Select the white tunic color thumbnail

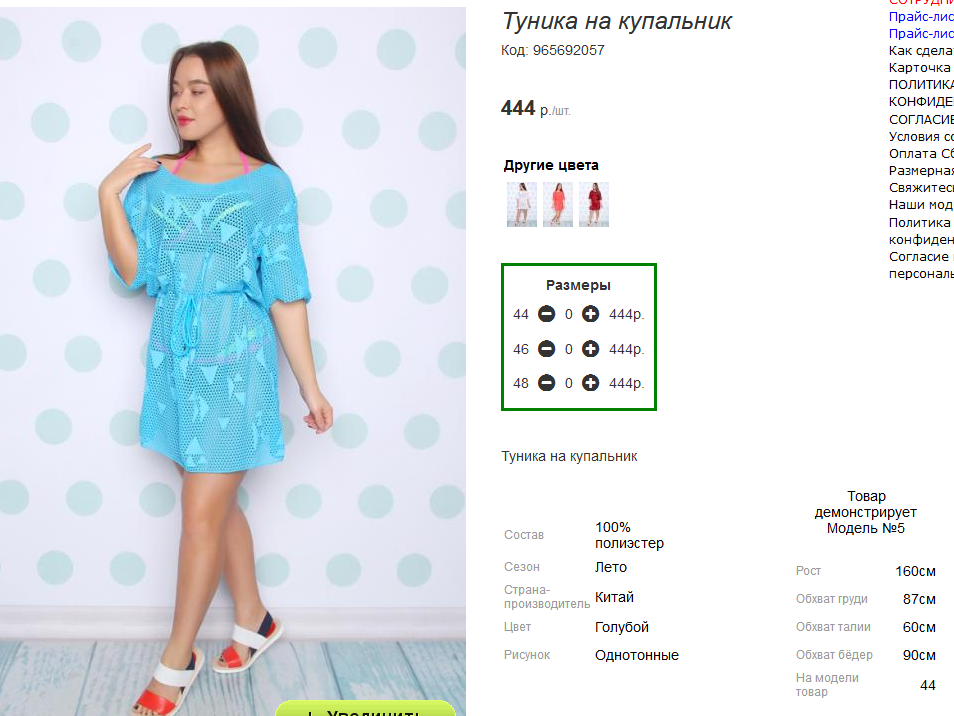(521, 204)
